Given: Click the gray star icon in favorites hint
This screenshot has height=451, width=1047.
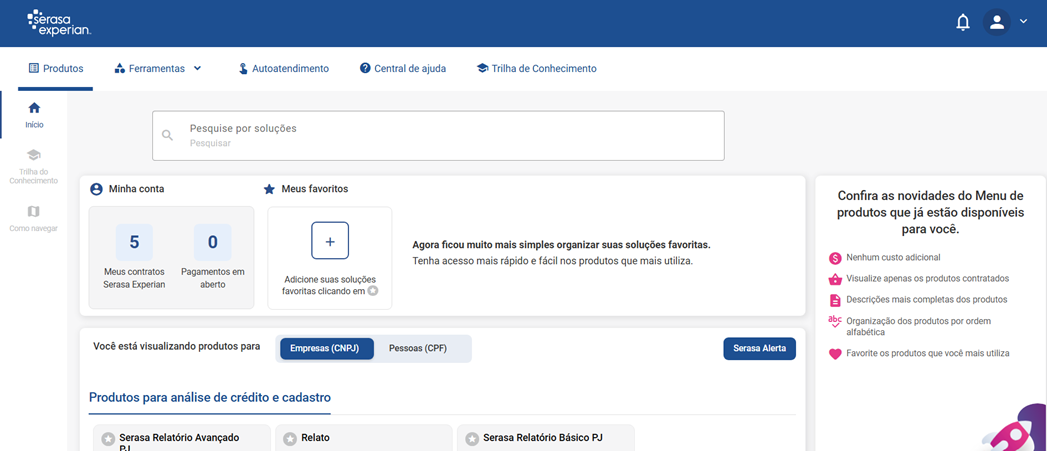Looking at the screenshot, I should pyautogui.click(x=373, y=291).
